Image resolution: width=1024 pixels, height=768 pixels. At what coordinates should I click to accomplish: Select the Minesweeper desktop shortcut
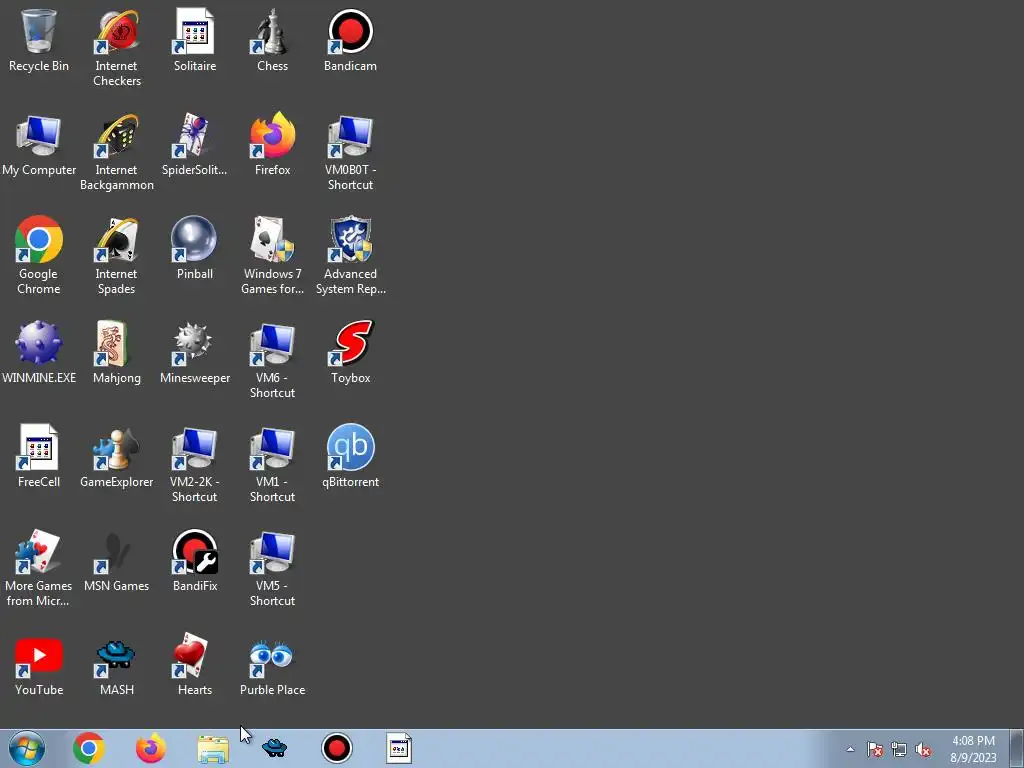pyautogui.click(x=195, y=353)
